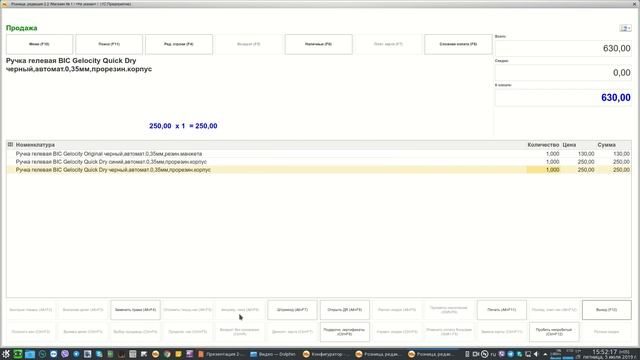Click the К оплате field 630,00

coord(563,98)
